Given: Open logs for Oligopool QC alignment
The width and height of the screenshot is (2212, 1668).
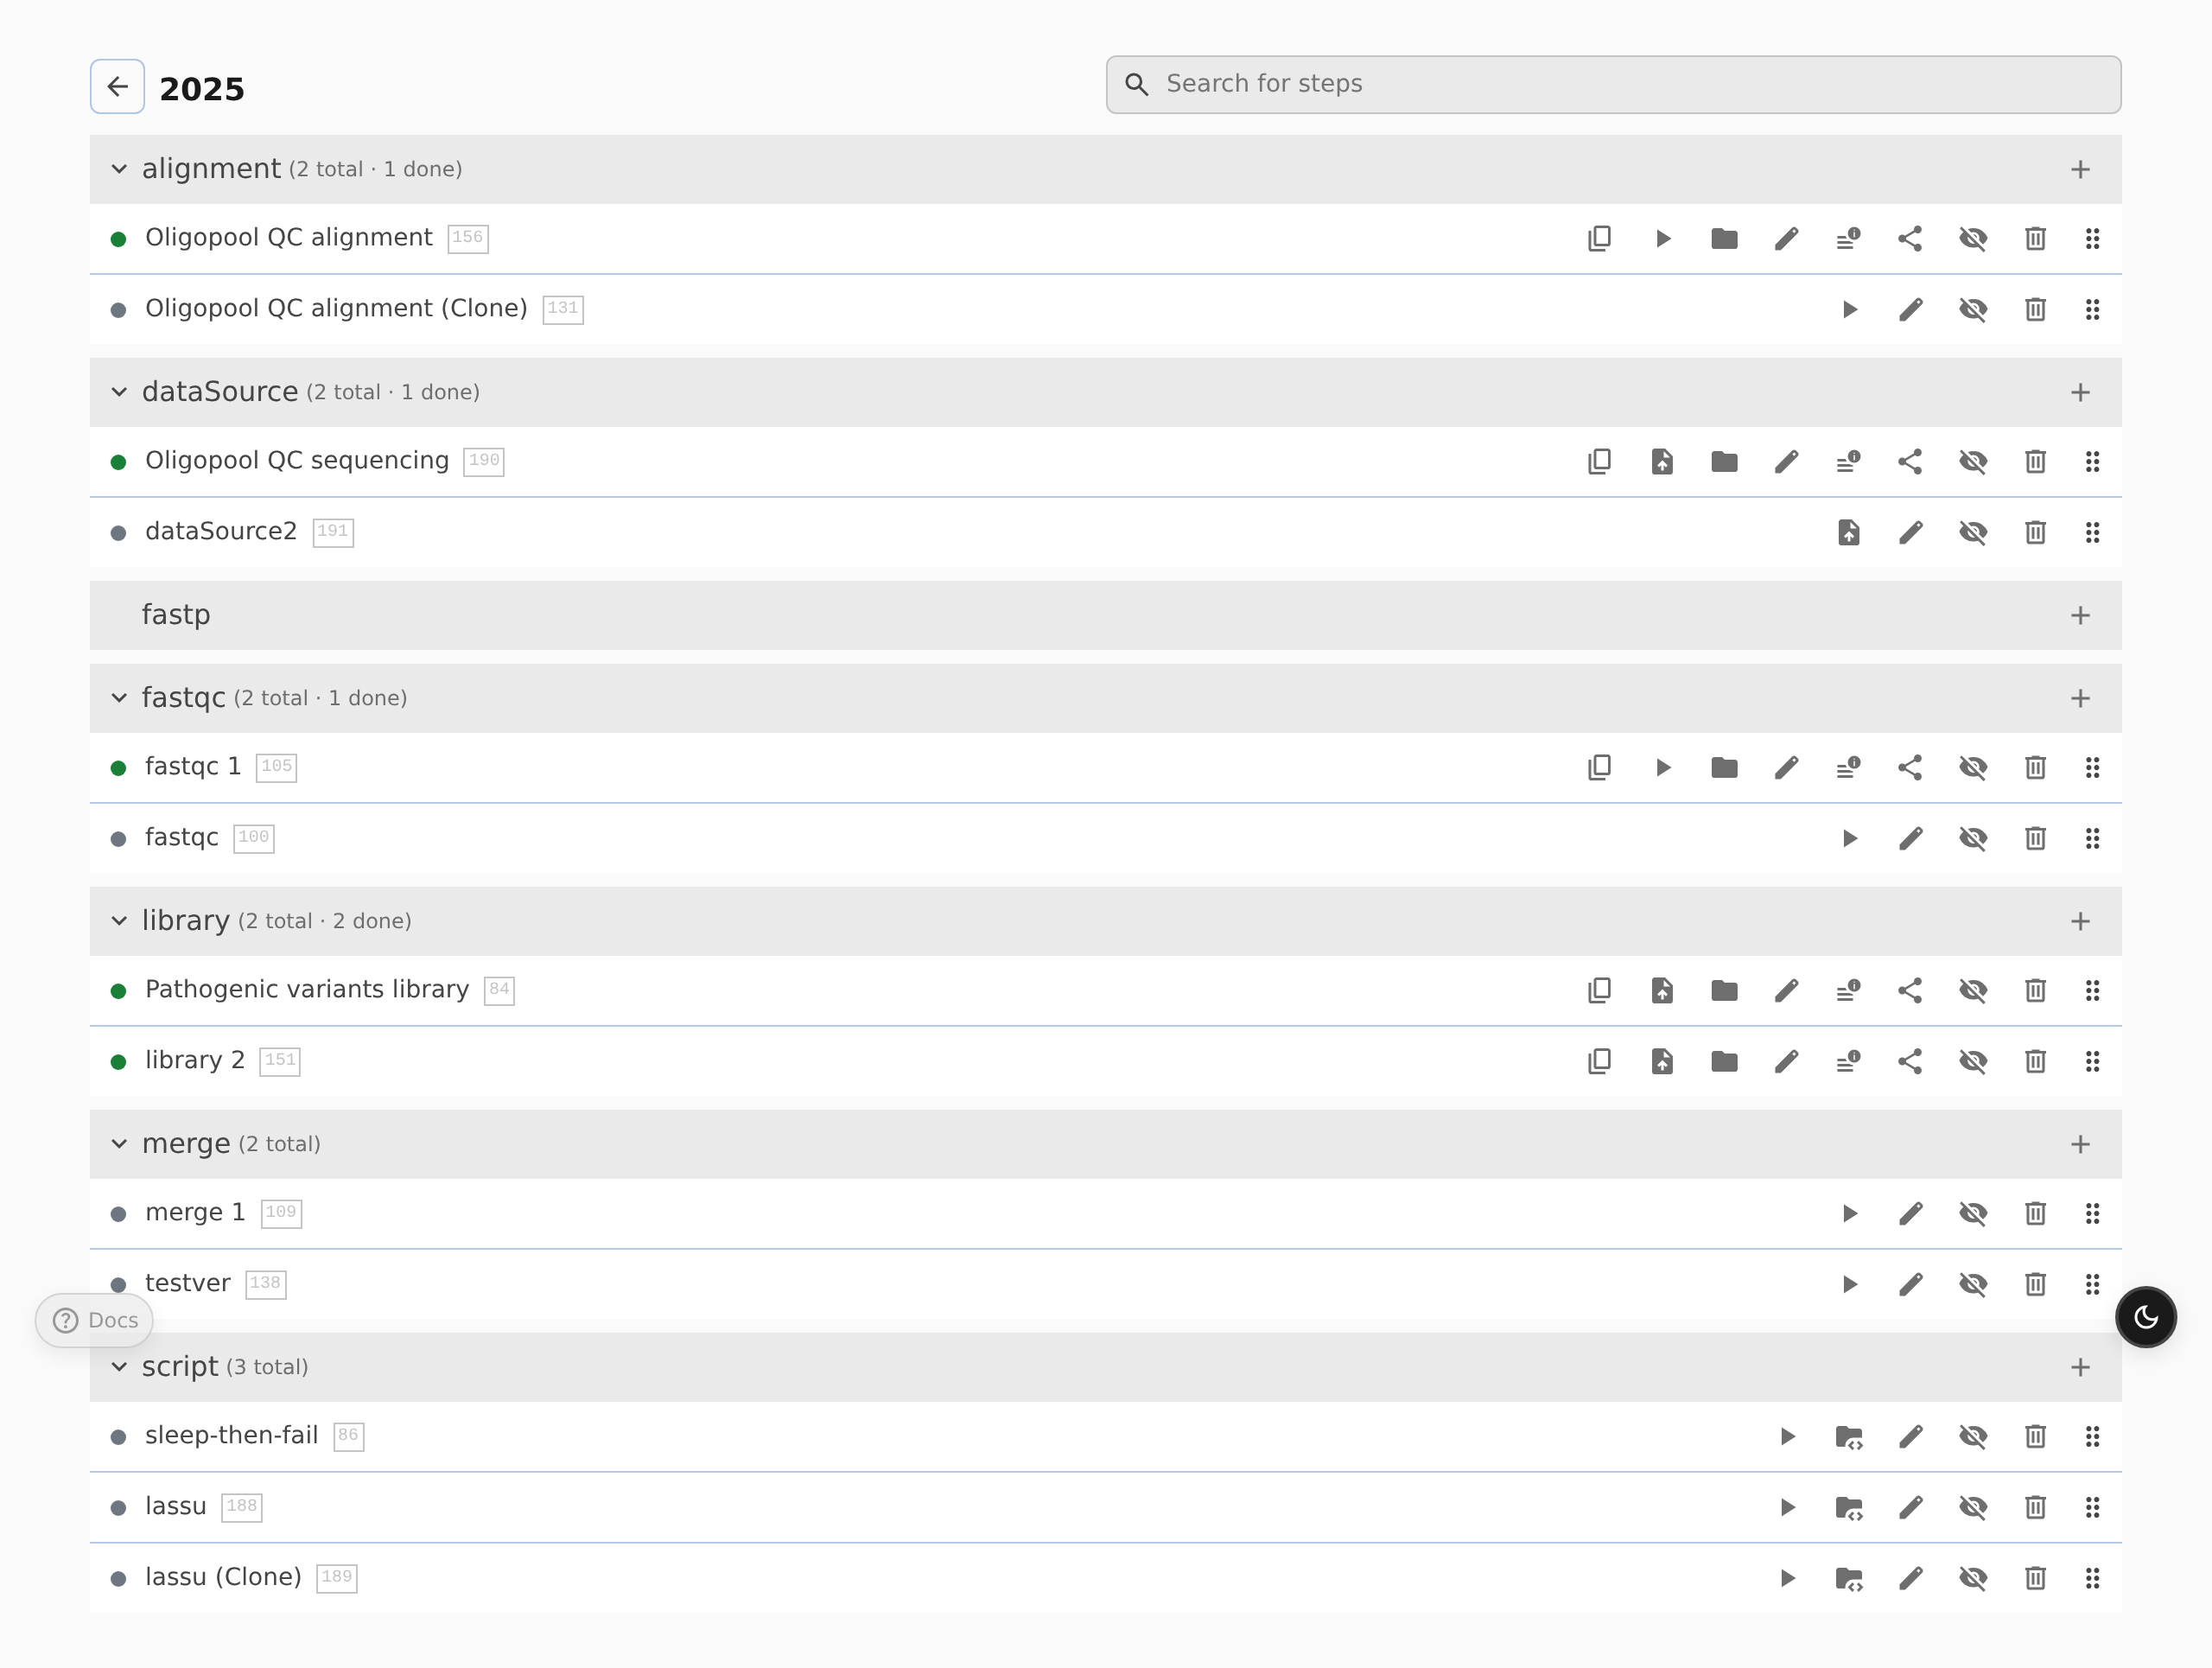Looking at the screenshot, I should coord(1848,238).
